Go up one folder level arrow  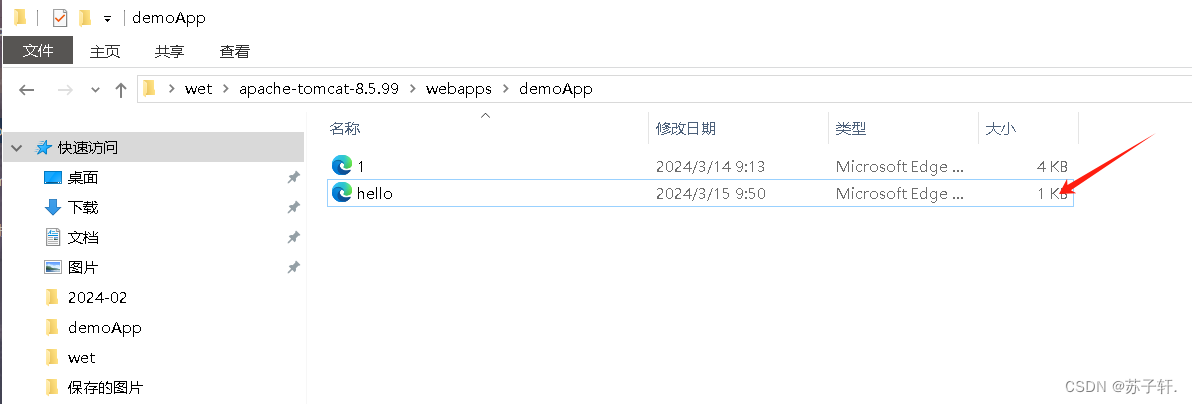(120, 90)
